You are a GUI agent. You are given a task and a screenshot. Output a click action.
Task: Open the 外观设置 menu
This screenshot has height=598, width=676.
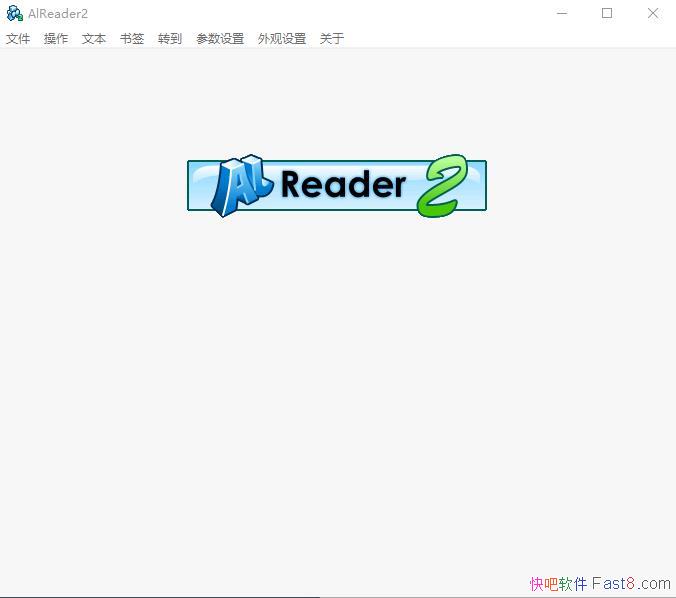pos(282,39)
